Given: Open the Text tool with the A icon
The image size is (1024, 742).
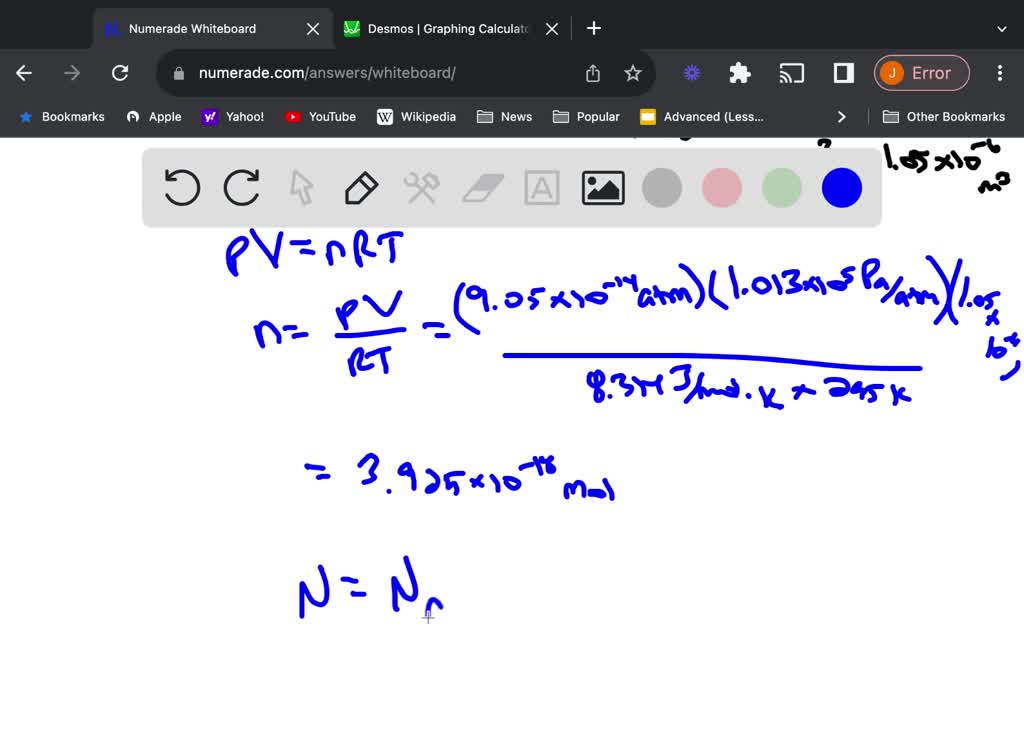Looking at the screenshot, I should pos(541,187).
